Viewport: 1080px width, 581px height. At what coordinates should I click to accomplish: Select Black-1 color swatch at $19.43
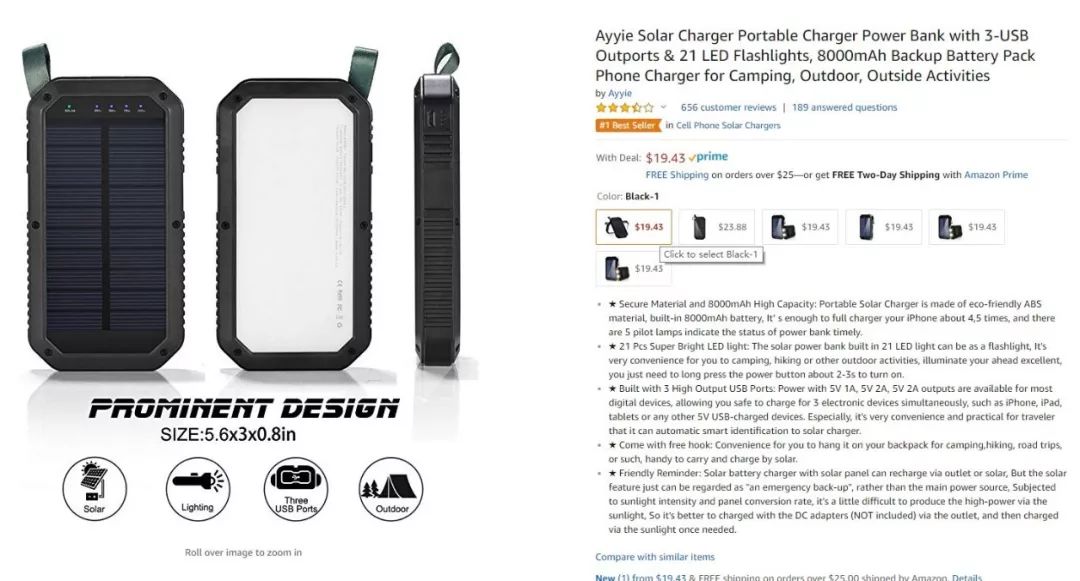[634, 226]
